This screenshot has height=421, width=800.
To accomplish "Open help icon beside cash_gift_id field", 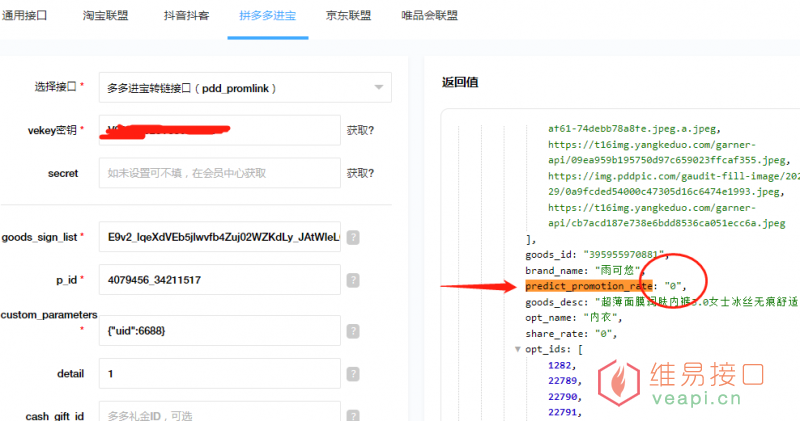I will pos(353,416).
